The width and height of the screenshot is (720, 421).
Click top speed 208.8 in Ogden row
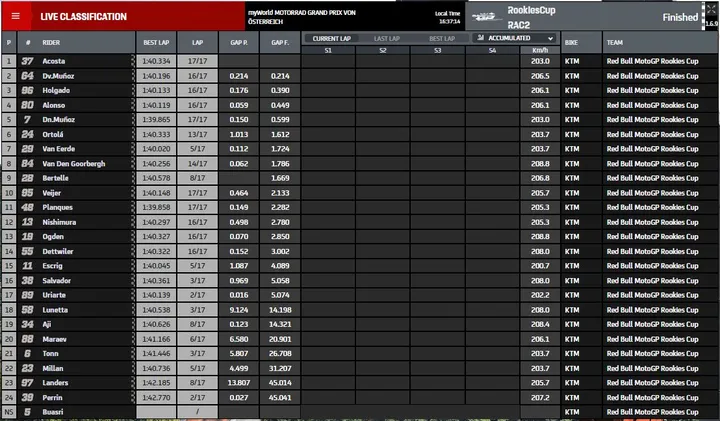pos(540,236)
